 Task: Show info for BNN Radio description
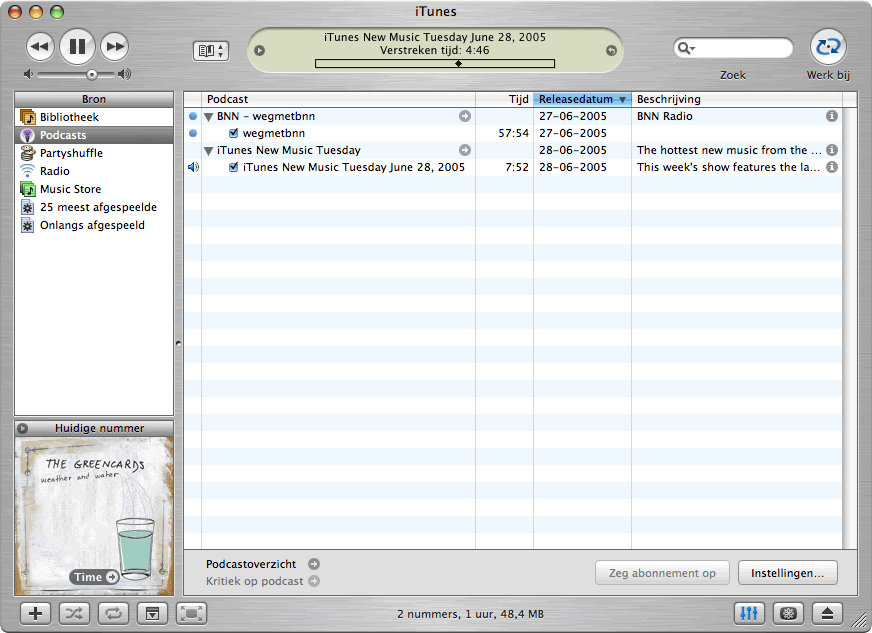tap(832, 116)
